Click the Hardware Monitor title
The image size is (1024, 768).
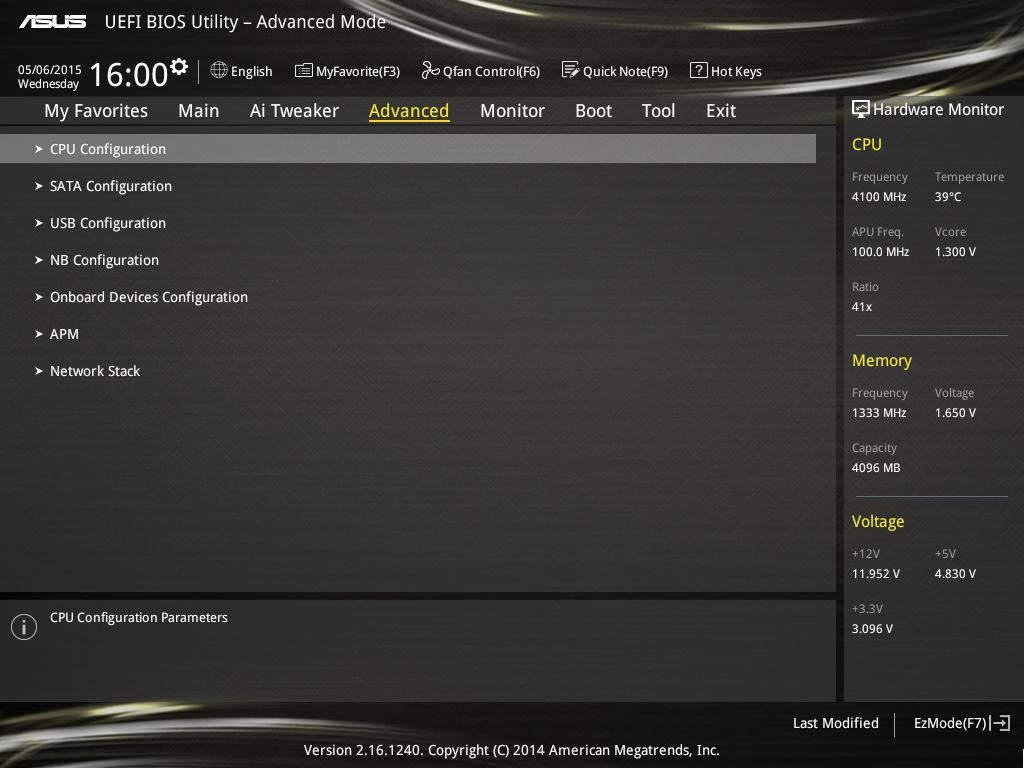click(938, 110)
